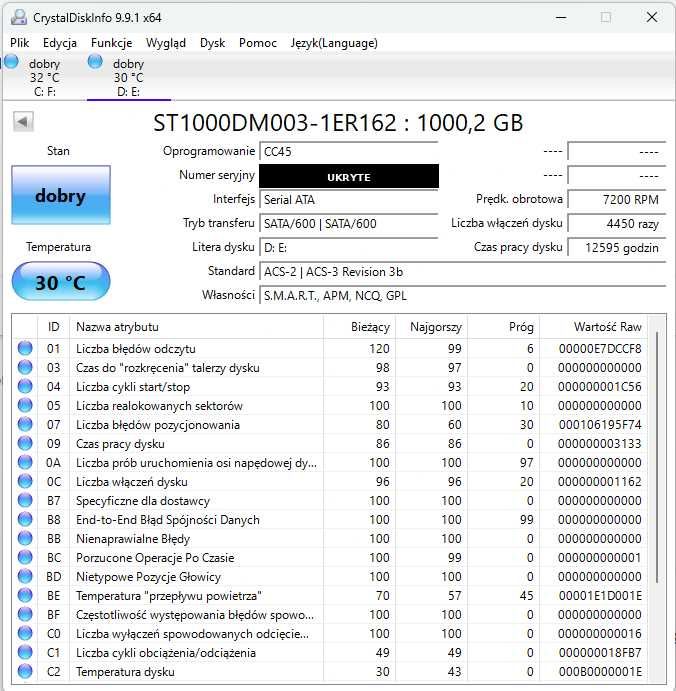Click the disk title ST1000DM003-1ER162
This screenshot has height=691, width=676.
pos(275,123)
